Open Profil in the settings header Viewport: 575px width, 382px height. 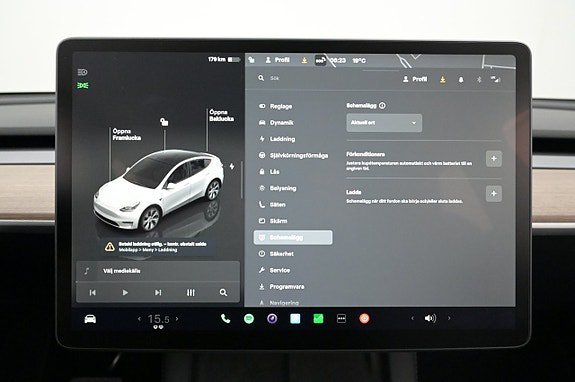[415, 79]
